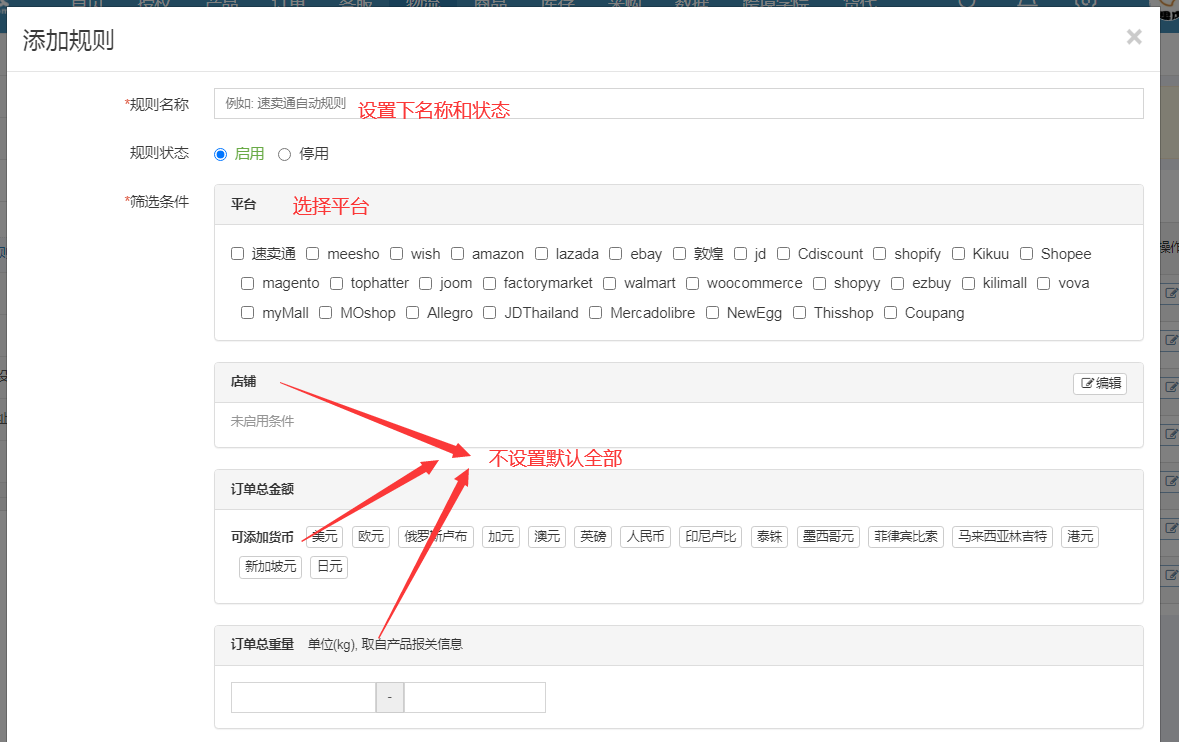The image size is (1179, 742).
Task: Add the 新加坡元 currency tag
Action: click(270, 567)
